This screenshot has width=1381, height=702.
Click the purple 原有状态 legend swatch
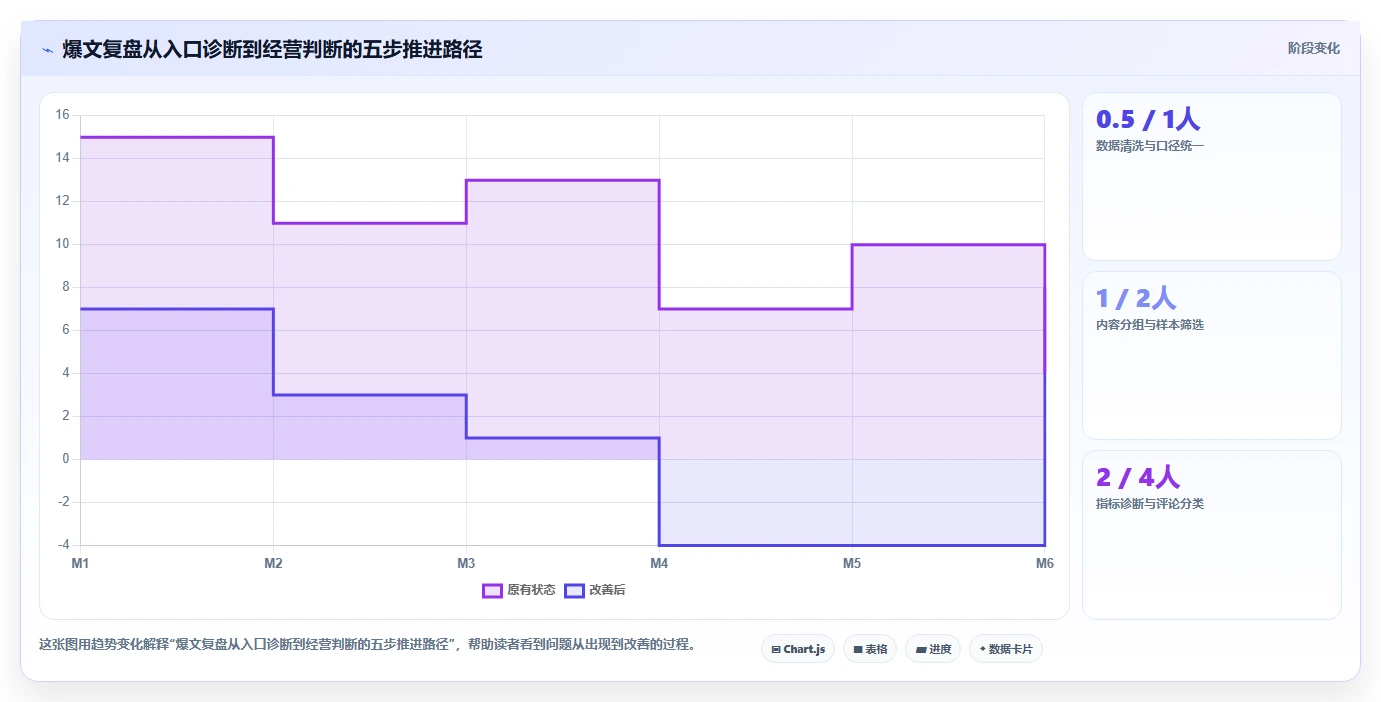pos(492,590)
